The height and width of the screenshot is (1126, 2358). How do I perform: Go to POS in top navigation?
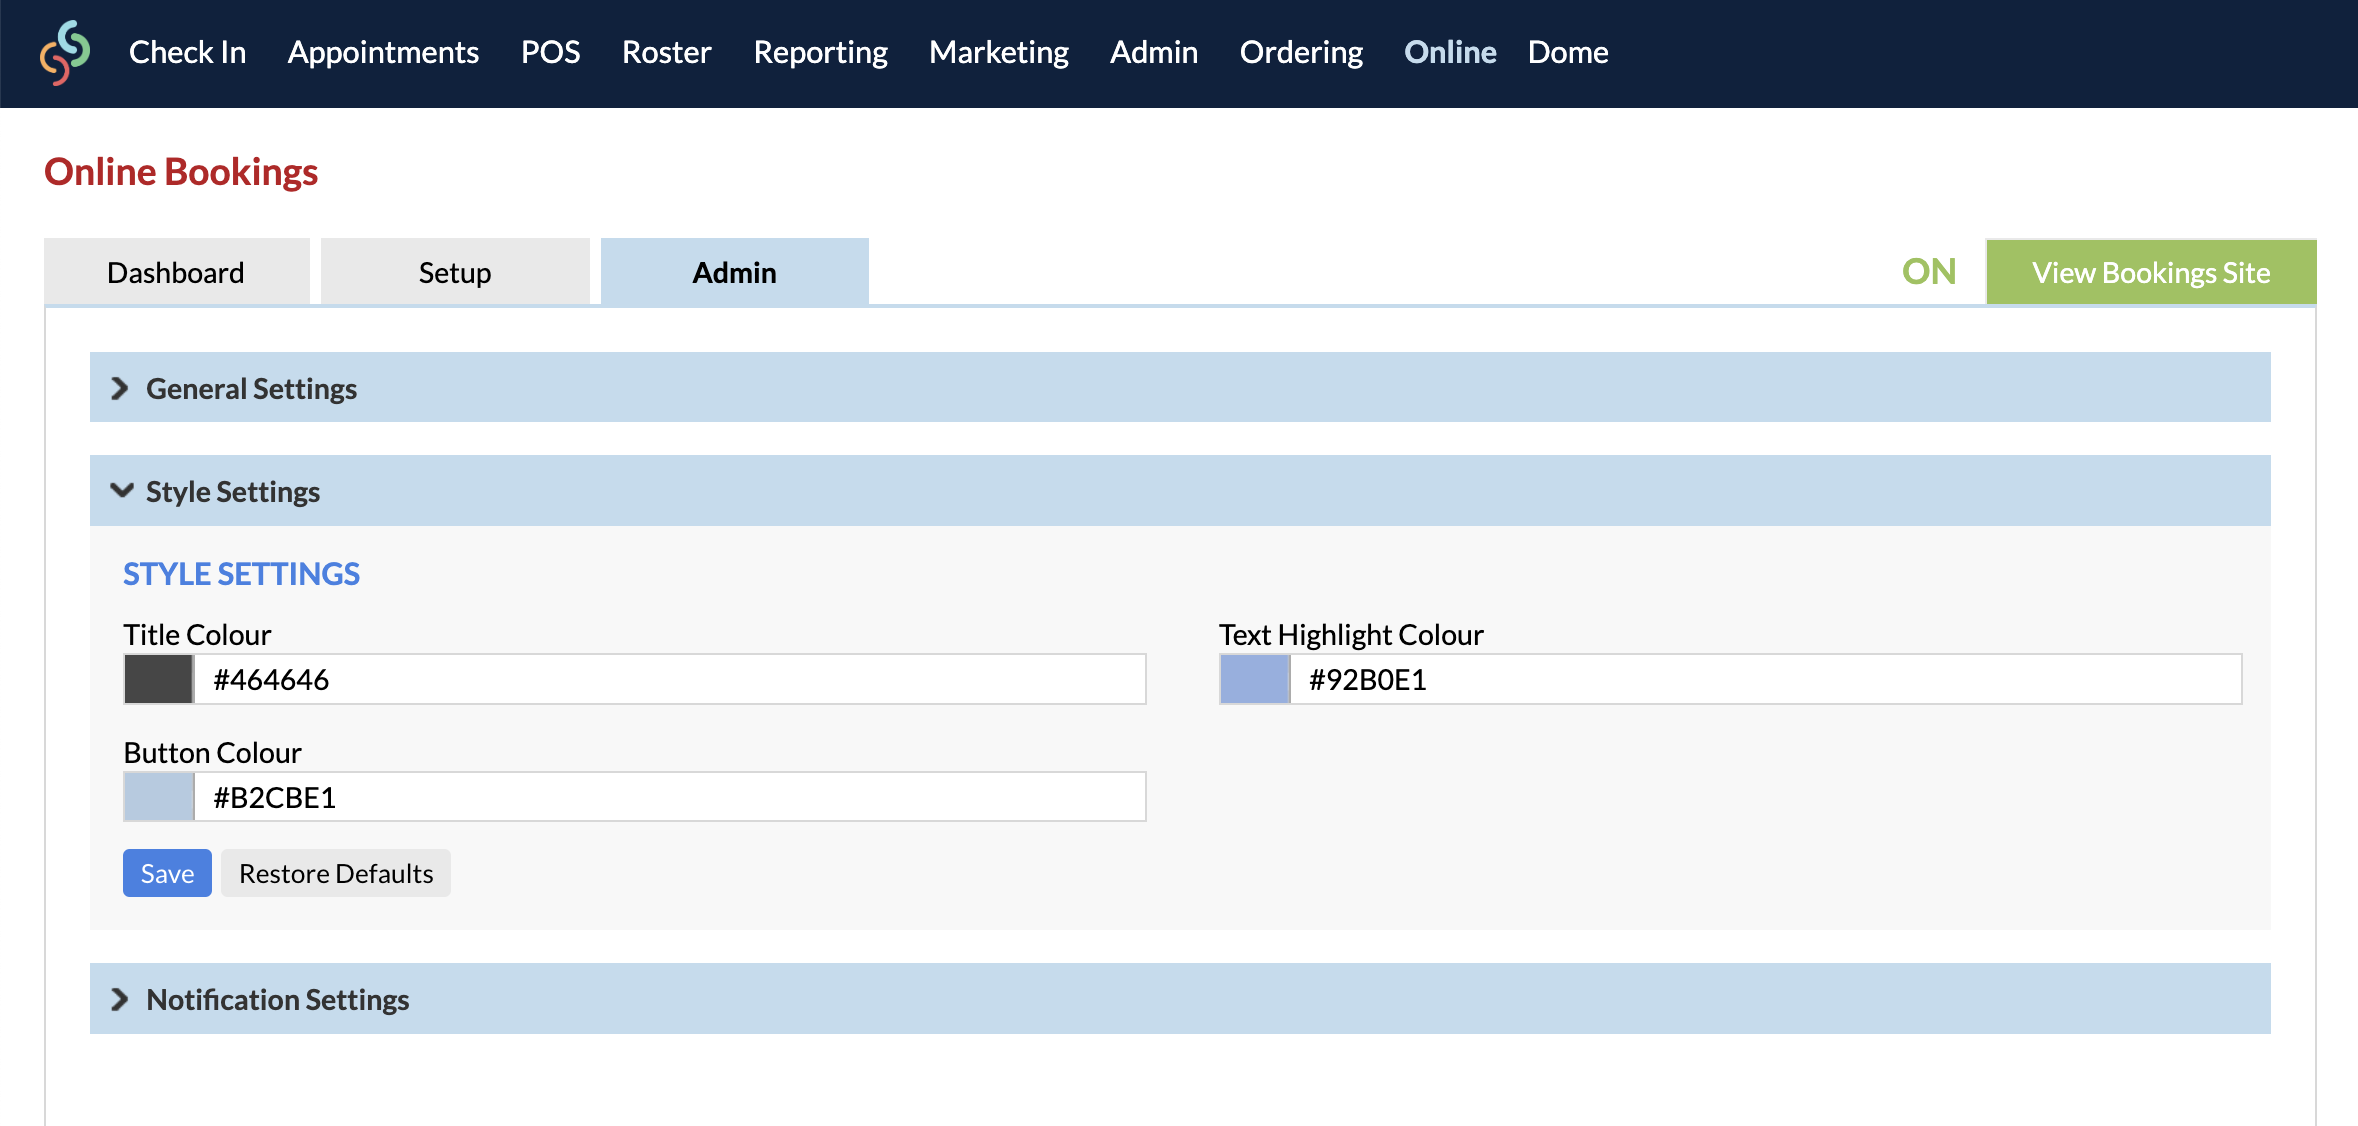550,52
